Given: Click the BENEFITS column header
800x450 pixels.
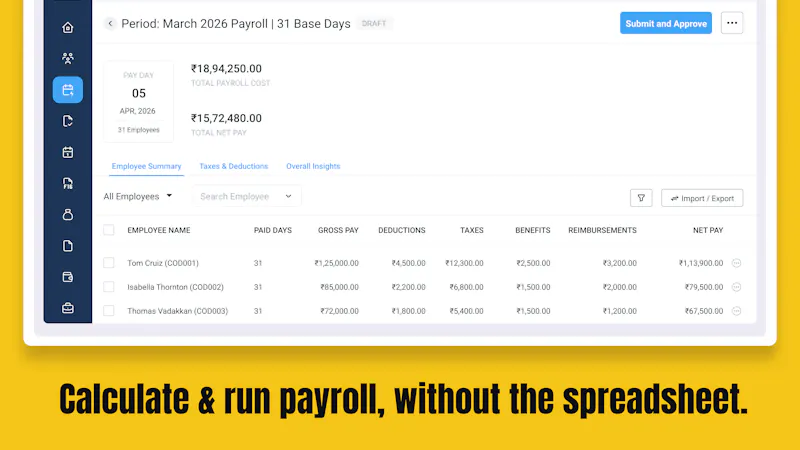Looking at the screenshot, I should [x=533, y=231].
